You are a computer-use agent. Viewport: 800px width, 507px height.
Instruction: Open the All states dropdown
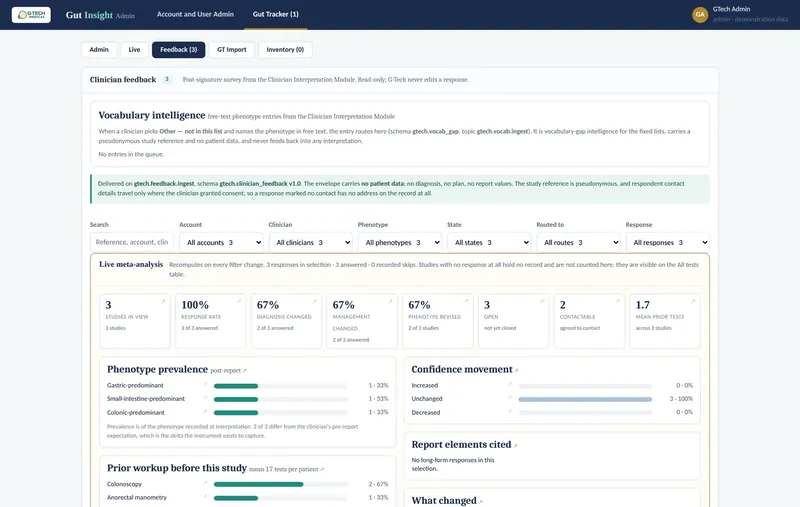tap(489, 242)
